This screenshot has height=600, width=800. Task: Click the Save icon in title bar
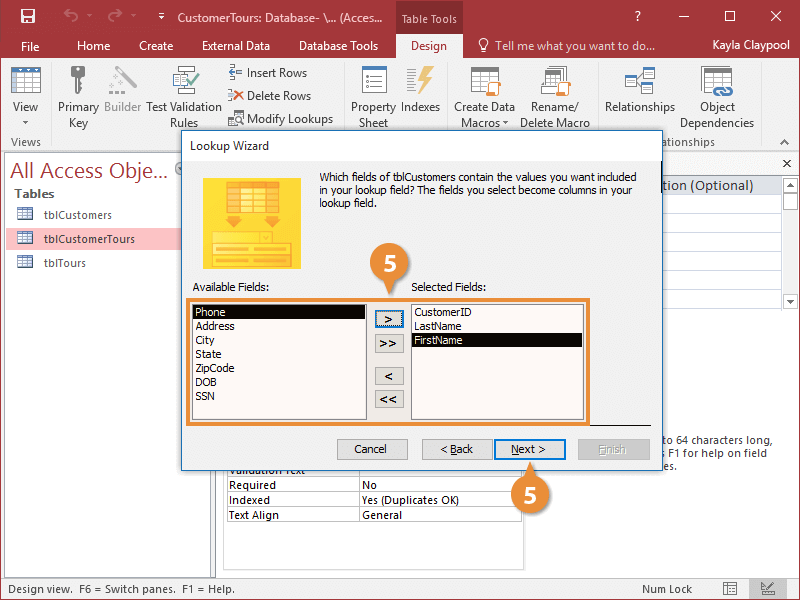[x=28, y=17]
